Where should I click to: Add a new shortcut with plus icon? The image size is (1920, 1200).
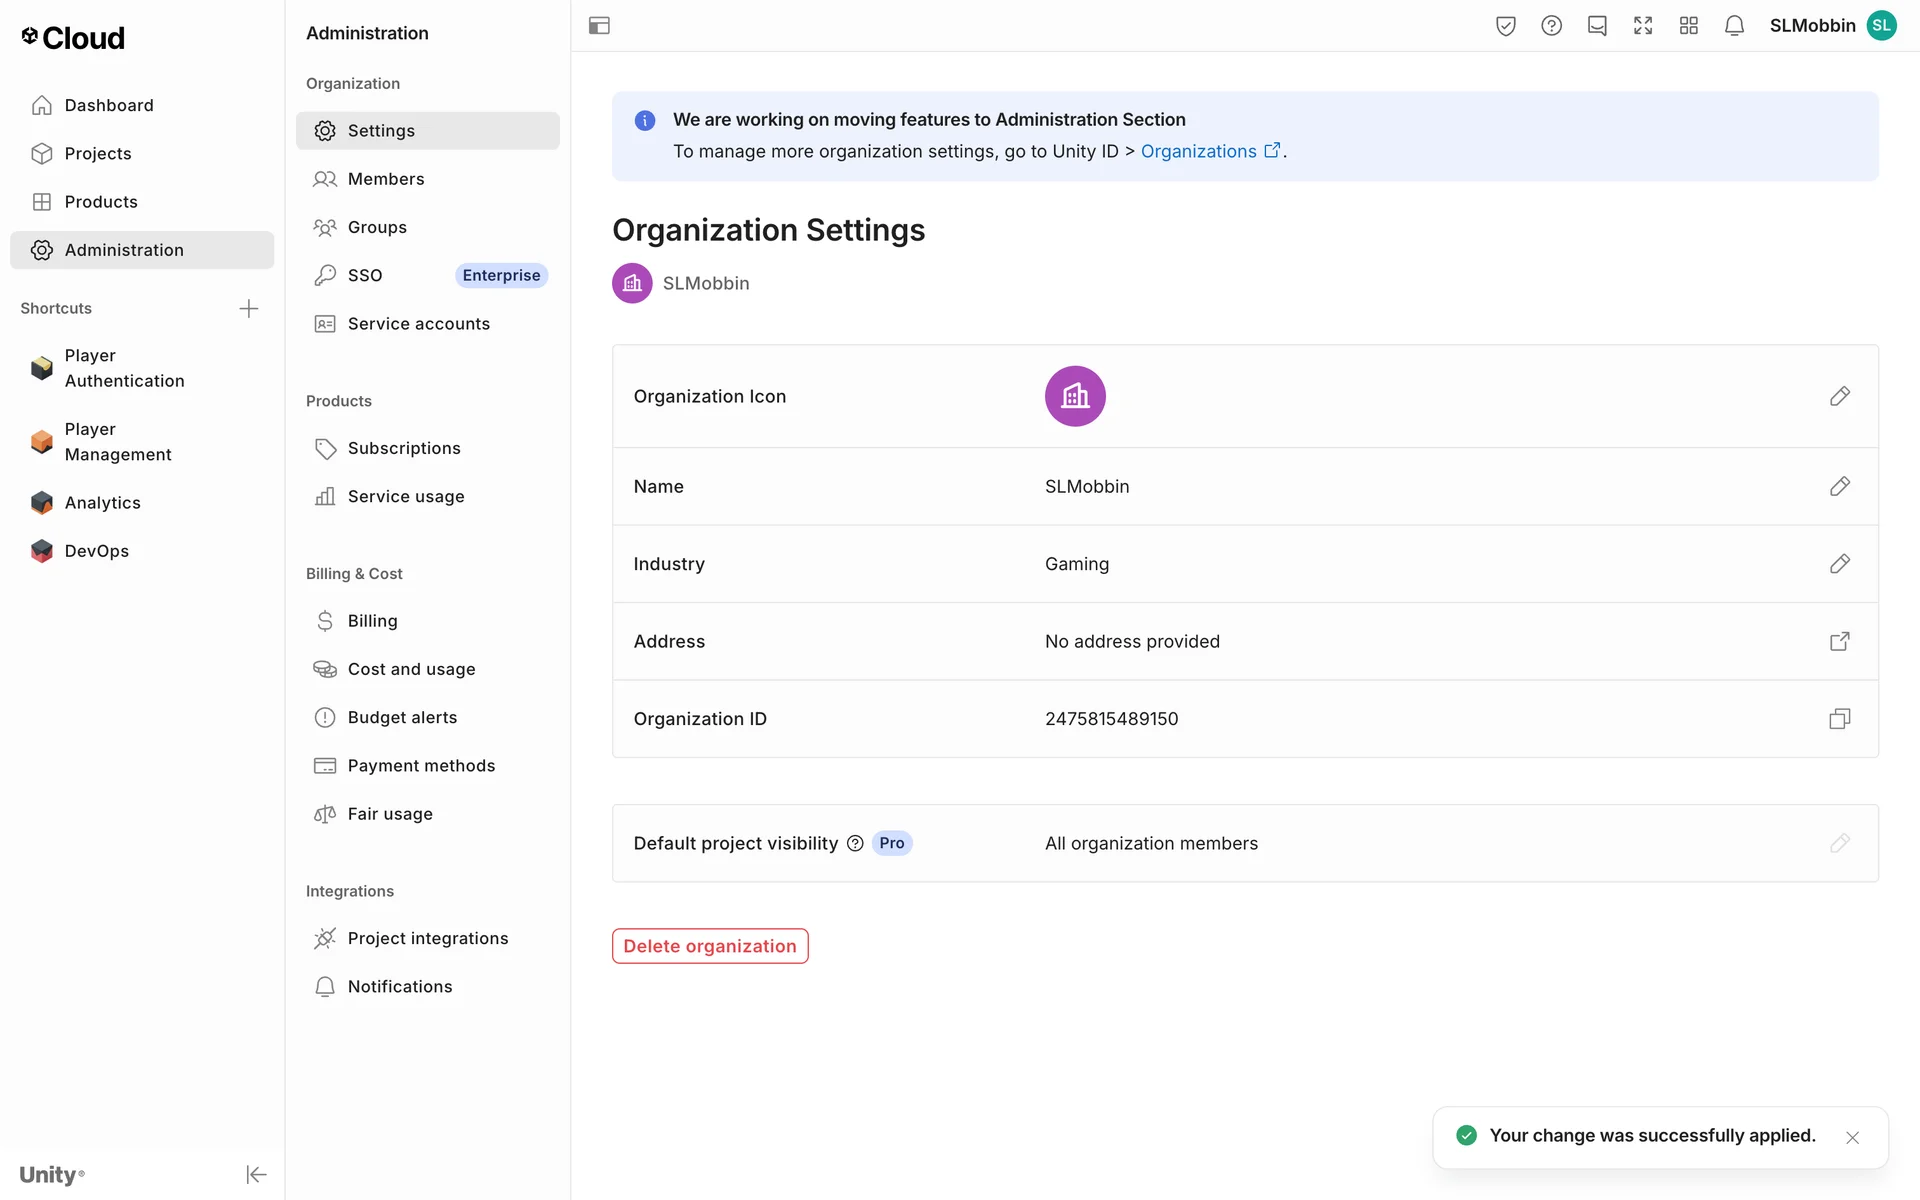coord(249,308)
